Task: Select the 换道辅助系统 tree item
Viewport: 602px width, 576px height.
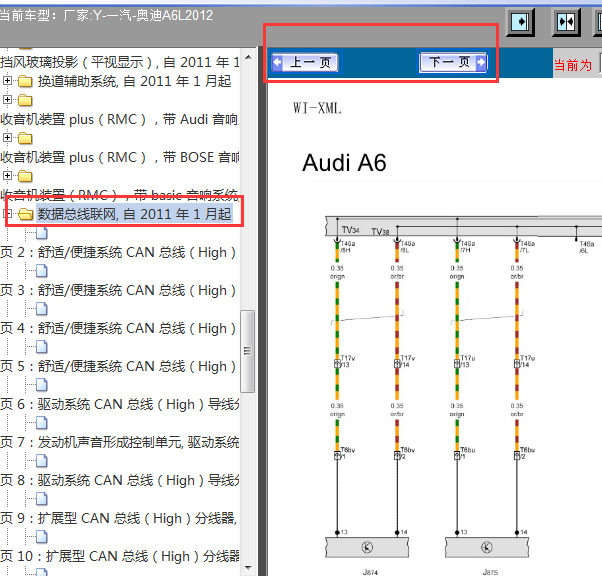Action: 134,81
